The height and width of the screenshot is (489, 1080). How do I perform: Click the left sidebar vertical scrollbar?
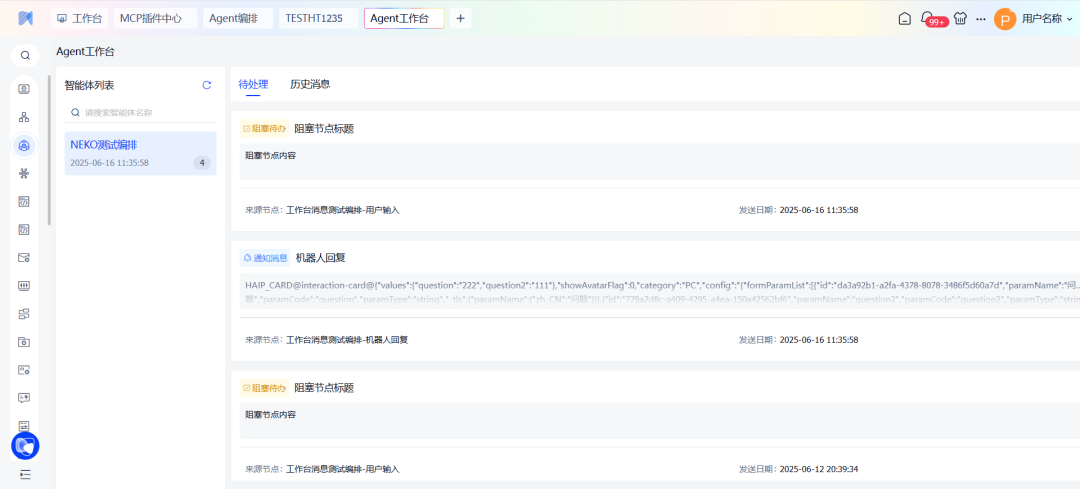[x=49, y=150]
